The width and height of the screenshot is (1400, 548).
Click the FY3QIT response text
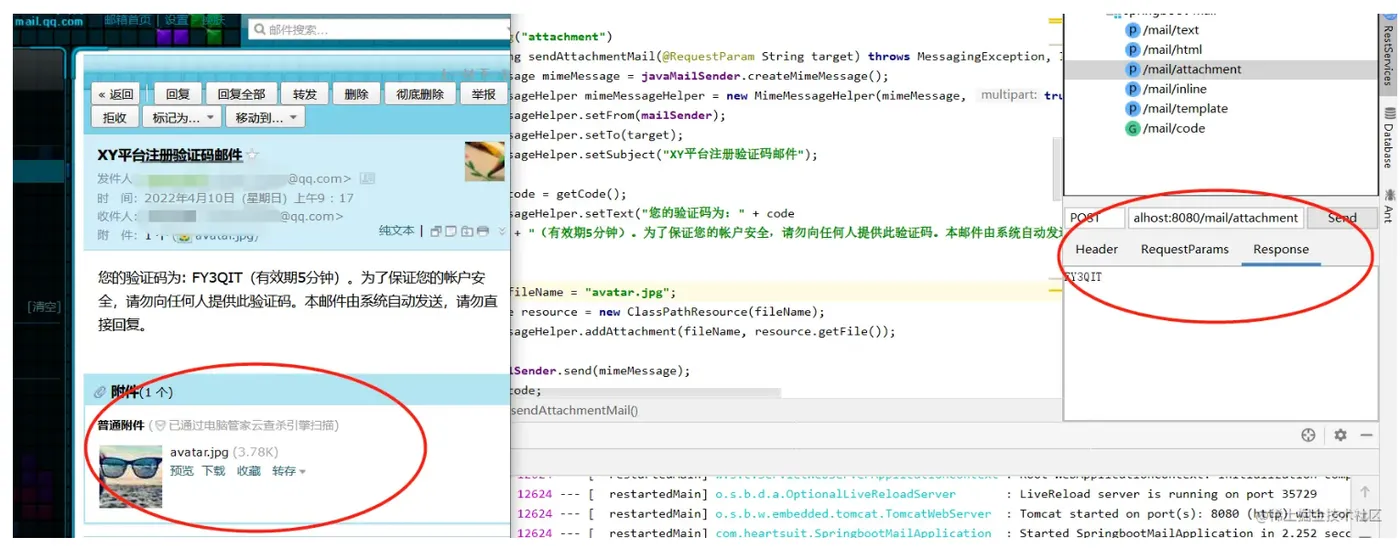(1083, 277)
